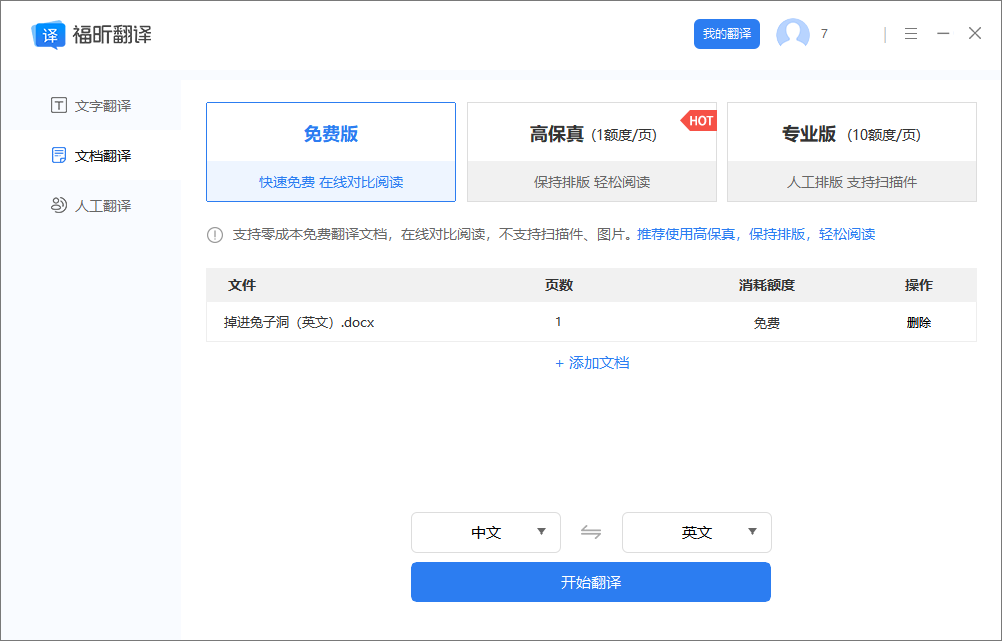The image size is (1002, 641).
Task: Delete 掉进兔子洞（英文）.docx via 删除 link
Action: 919,322
